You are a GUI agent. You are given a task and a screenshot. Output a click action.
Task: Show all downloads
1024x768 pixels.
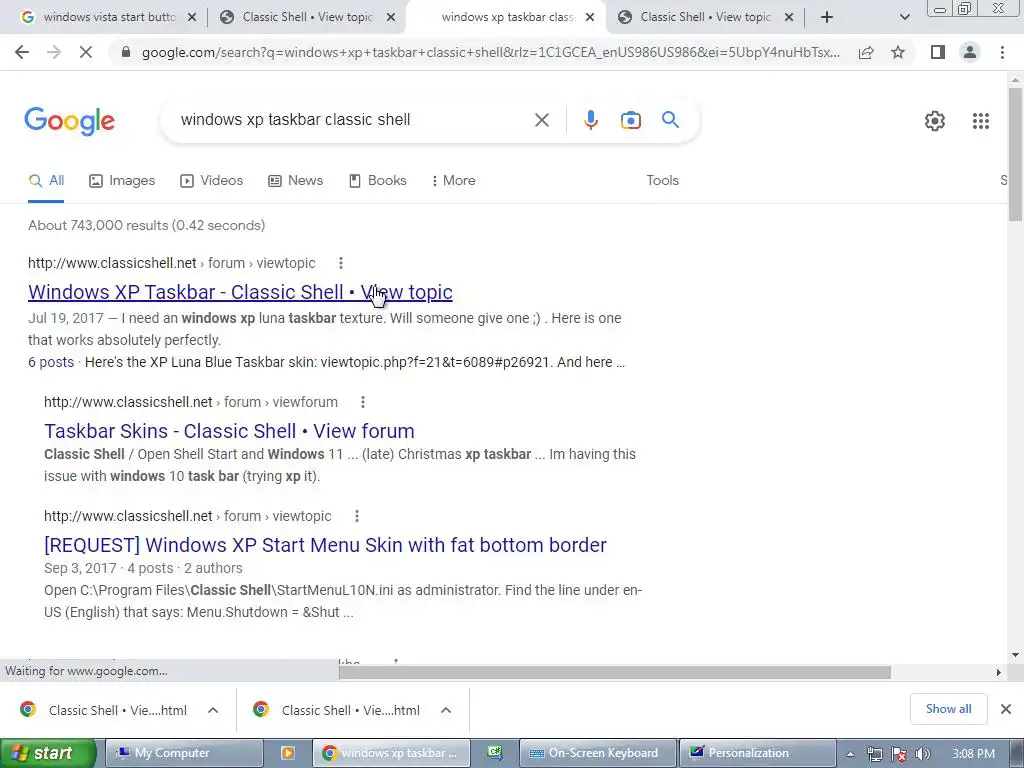tap(948, 709)
